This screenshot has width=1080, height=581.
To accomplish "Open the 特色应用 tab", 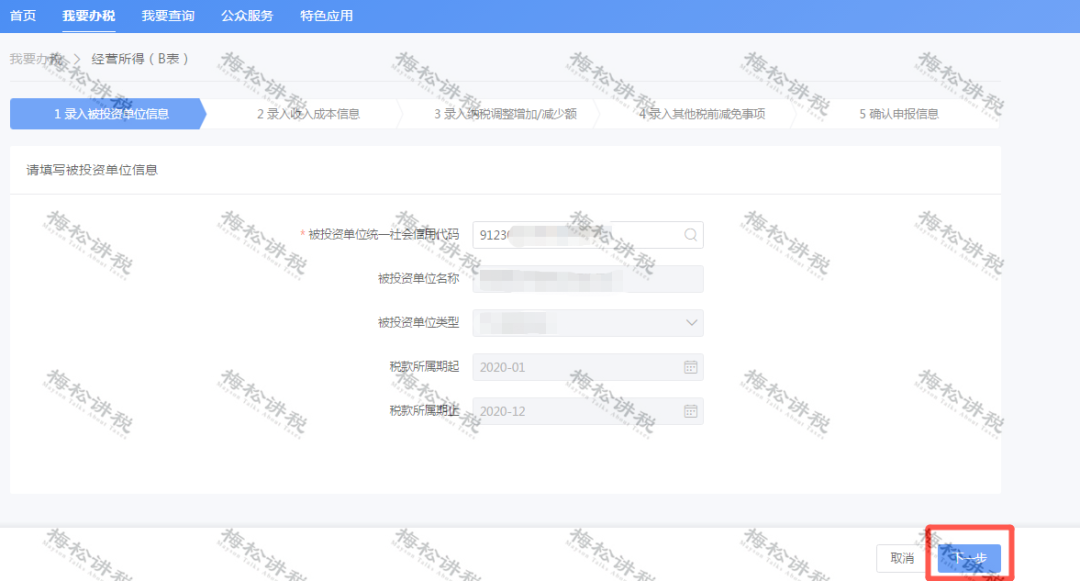I will [x=326, y=16].
